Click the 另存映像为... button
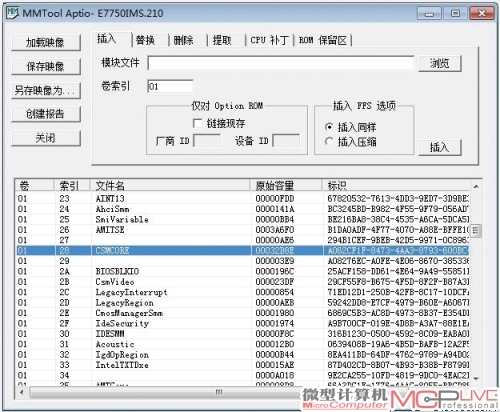Viewport: 500px width, 412px height. pos(46,90)
